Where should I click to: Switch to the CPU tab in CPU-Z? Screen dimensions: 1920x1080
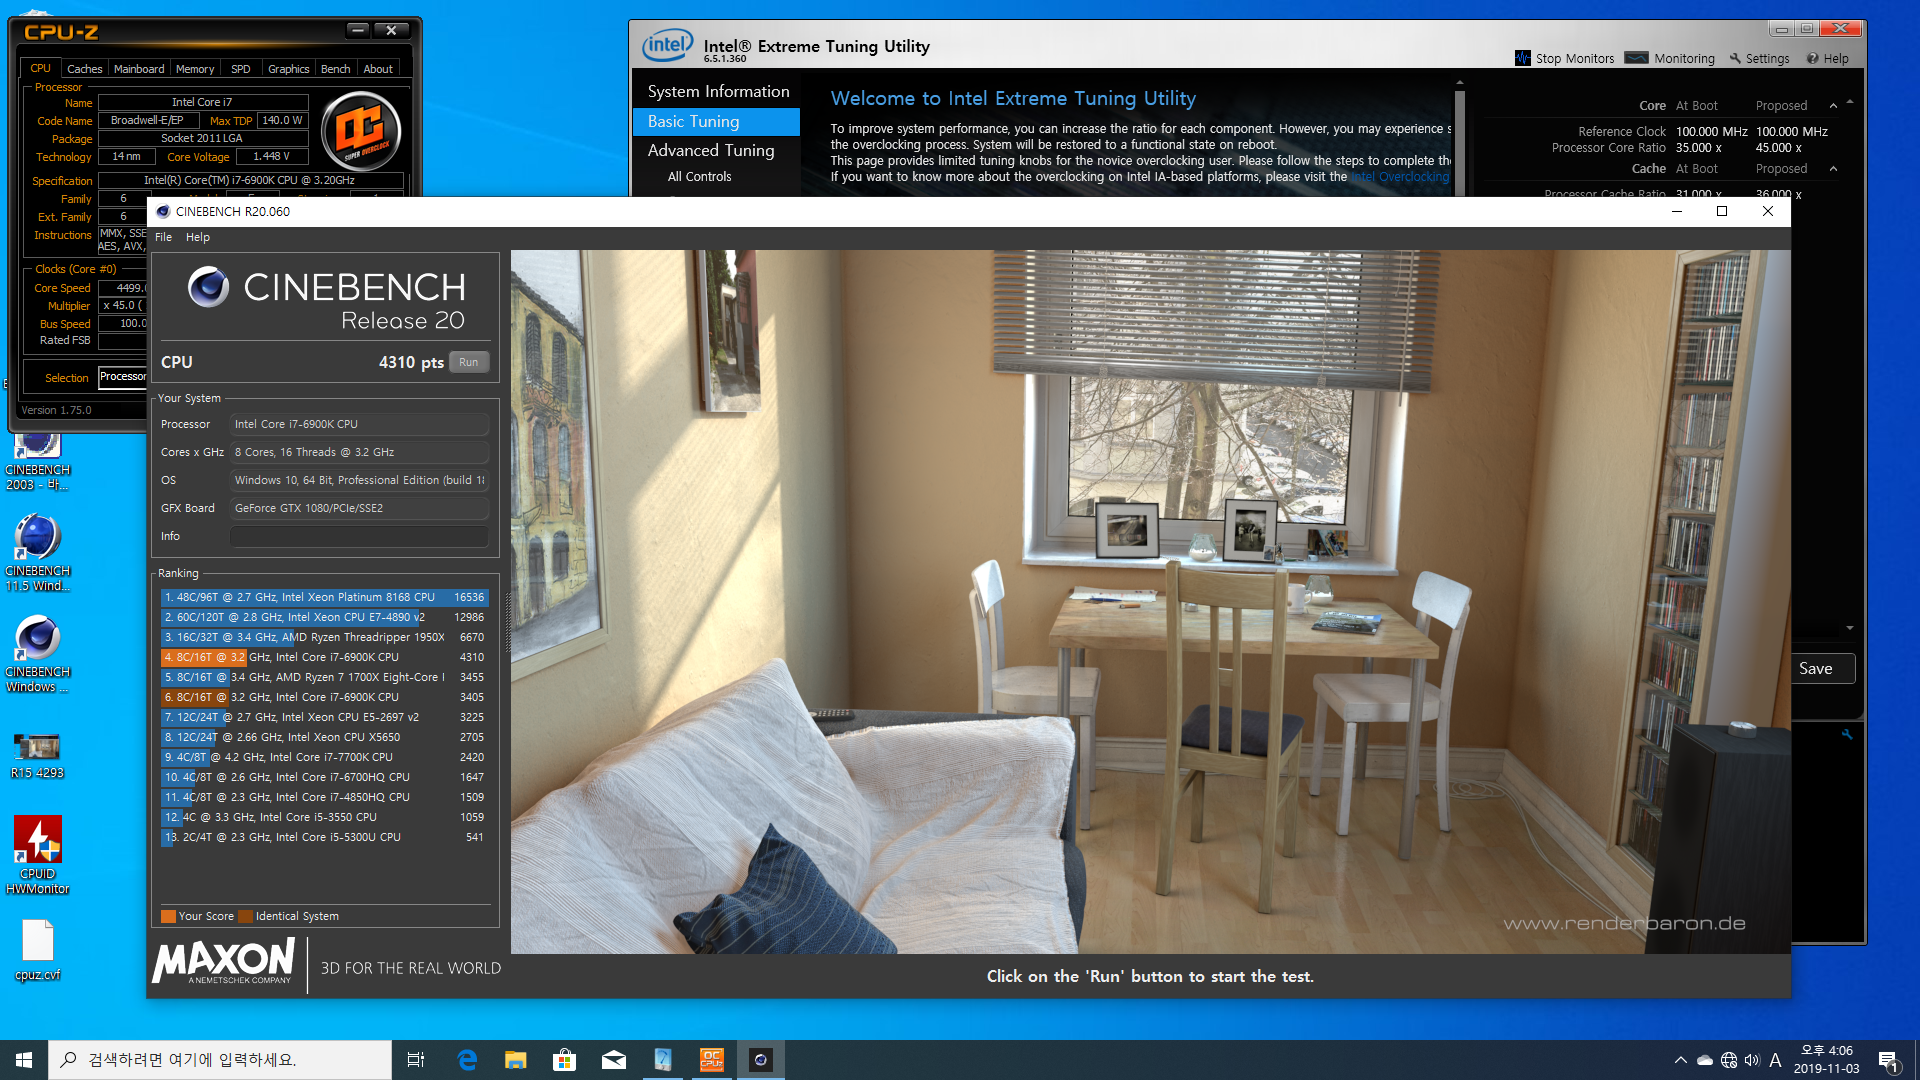pyautogui.click(x=40, y=68)
